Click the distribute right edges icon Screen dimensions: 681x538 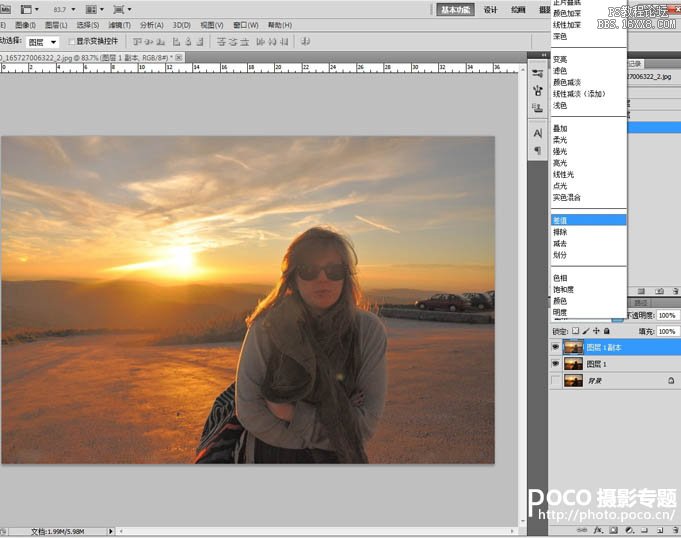click(284, 42)
